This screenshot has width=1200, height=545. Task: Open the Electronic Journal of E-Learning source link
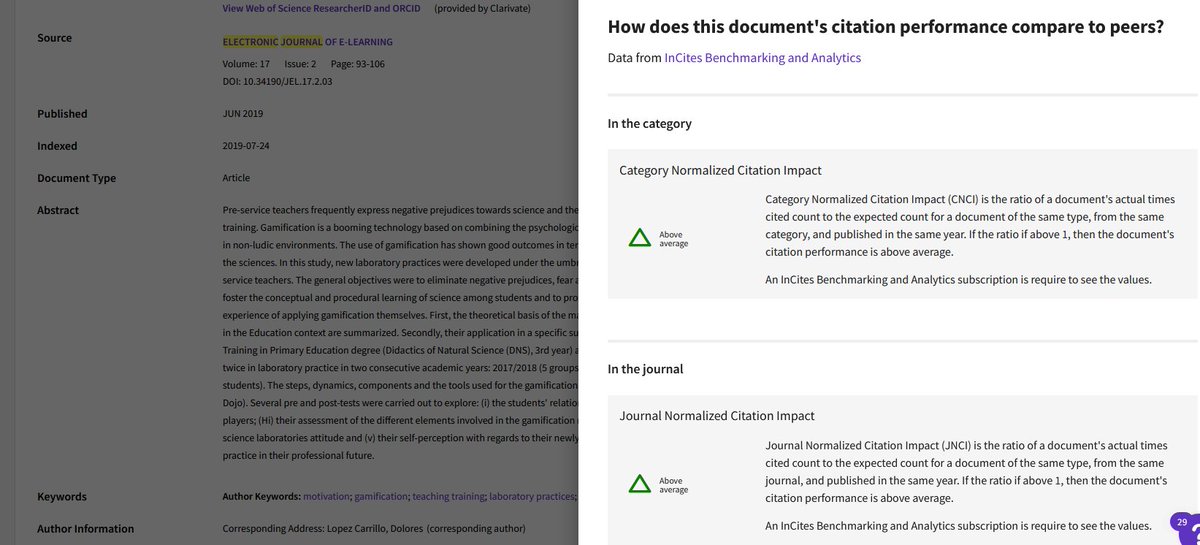click(x=307, y=42)
